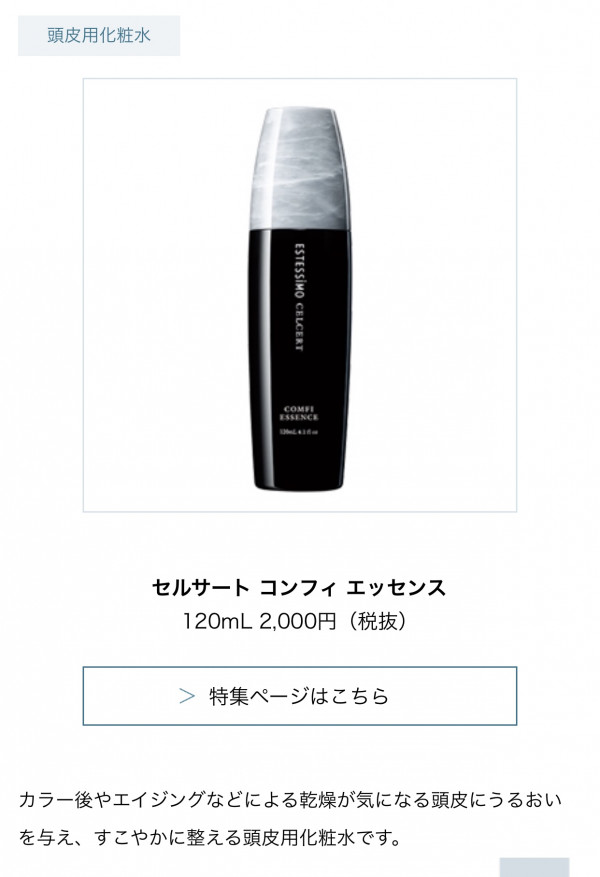Open the 特集ページはこちら feature page button
This screenshot has width=600, height=877.
tap(300, 696)
